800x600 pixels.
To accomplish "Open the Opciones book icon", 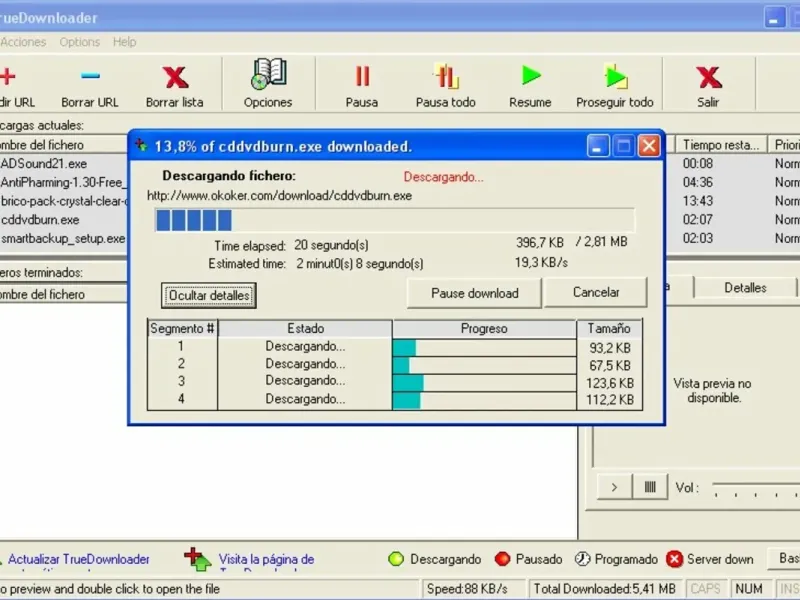I will point(268,74).
